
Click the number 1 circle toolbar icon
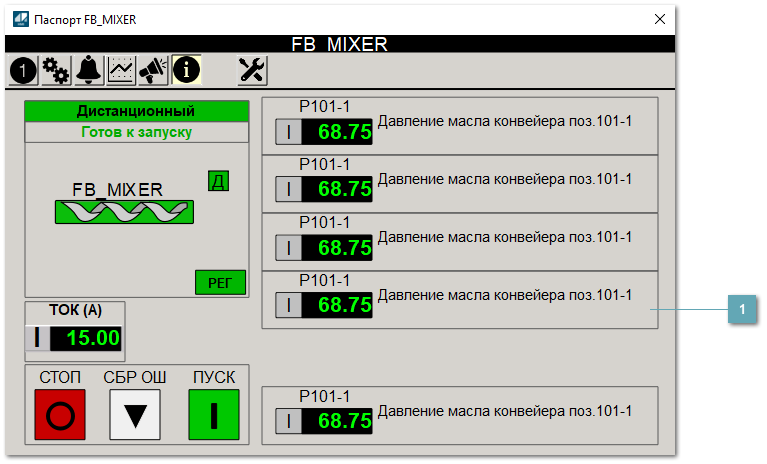tap(23, 69)
